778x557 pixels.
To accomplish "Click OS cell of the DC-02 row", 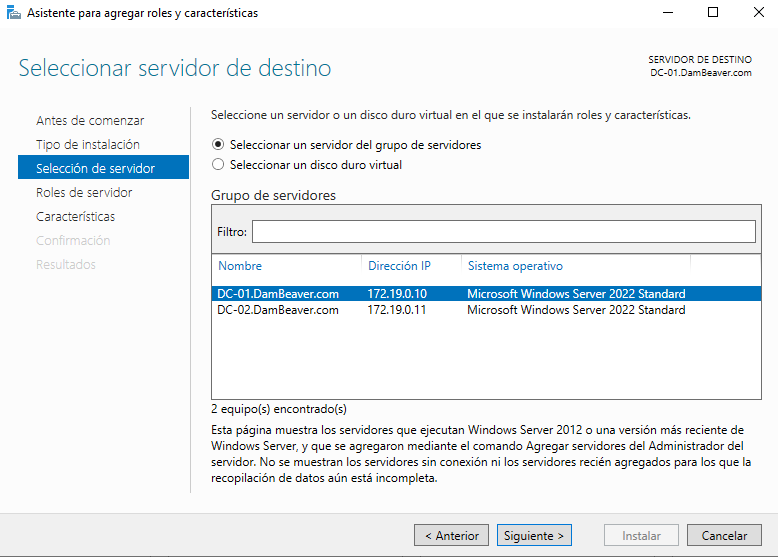I will [576, 310].
